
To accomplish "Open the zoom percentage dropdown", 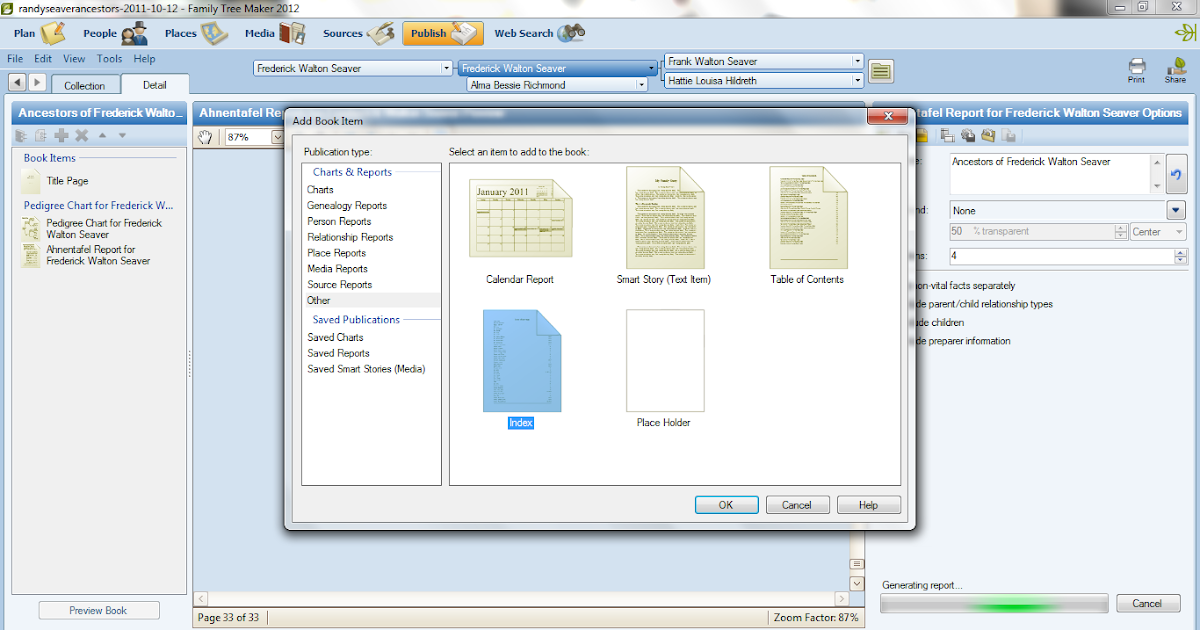I will [x=279, y=137].
